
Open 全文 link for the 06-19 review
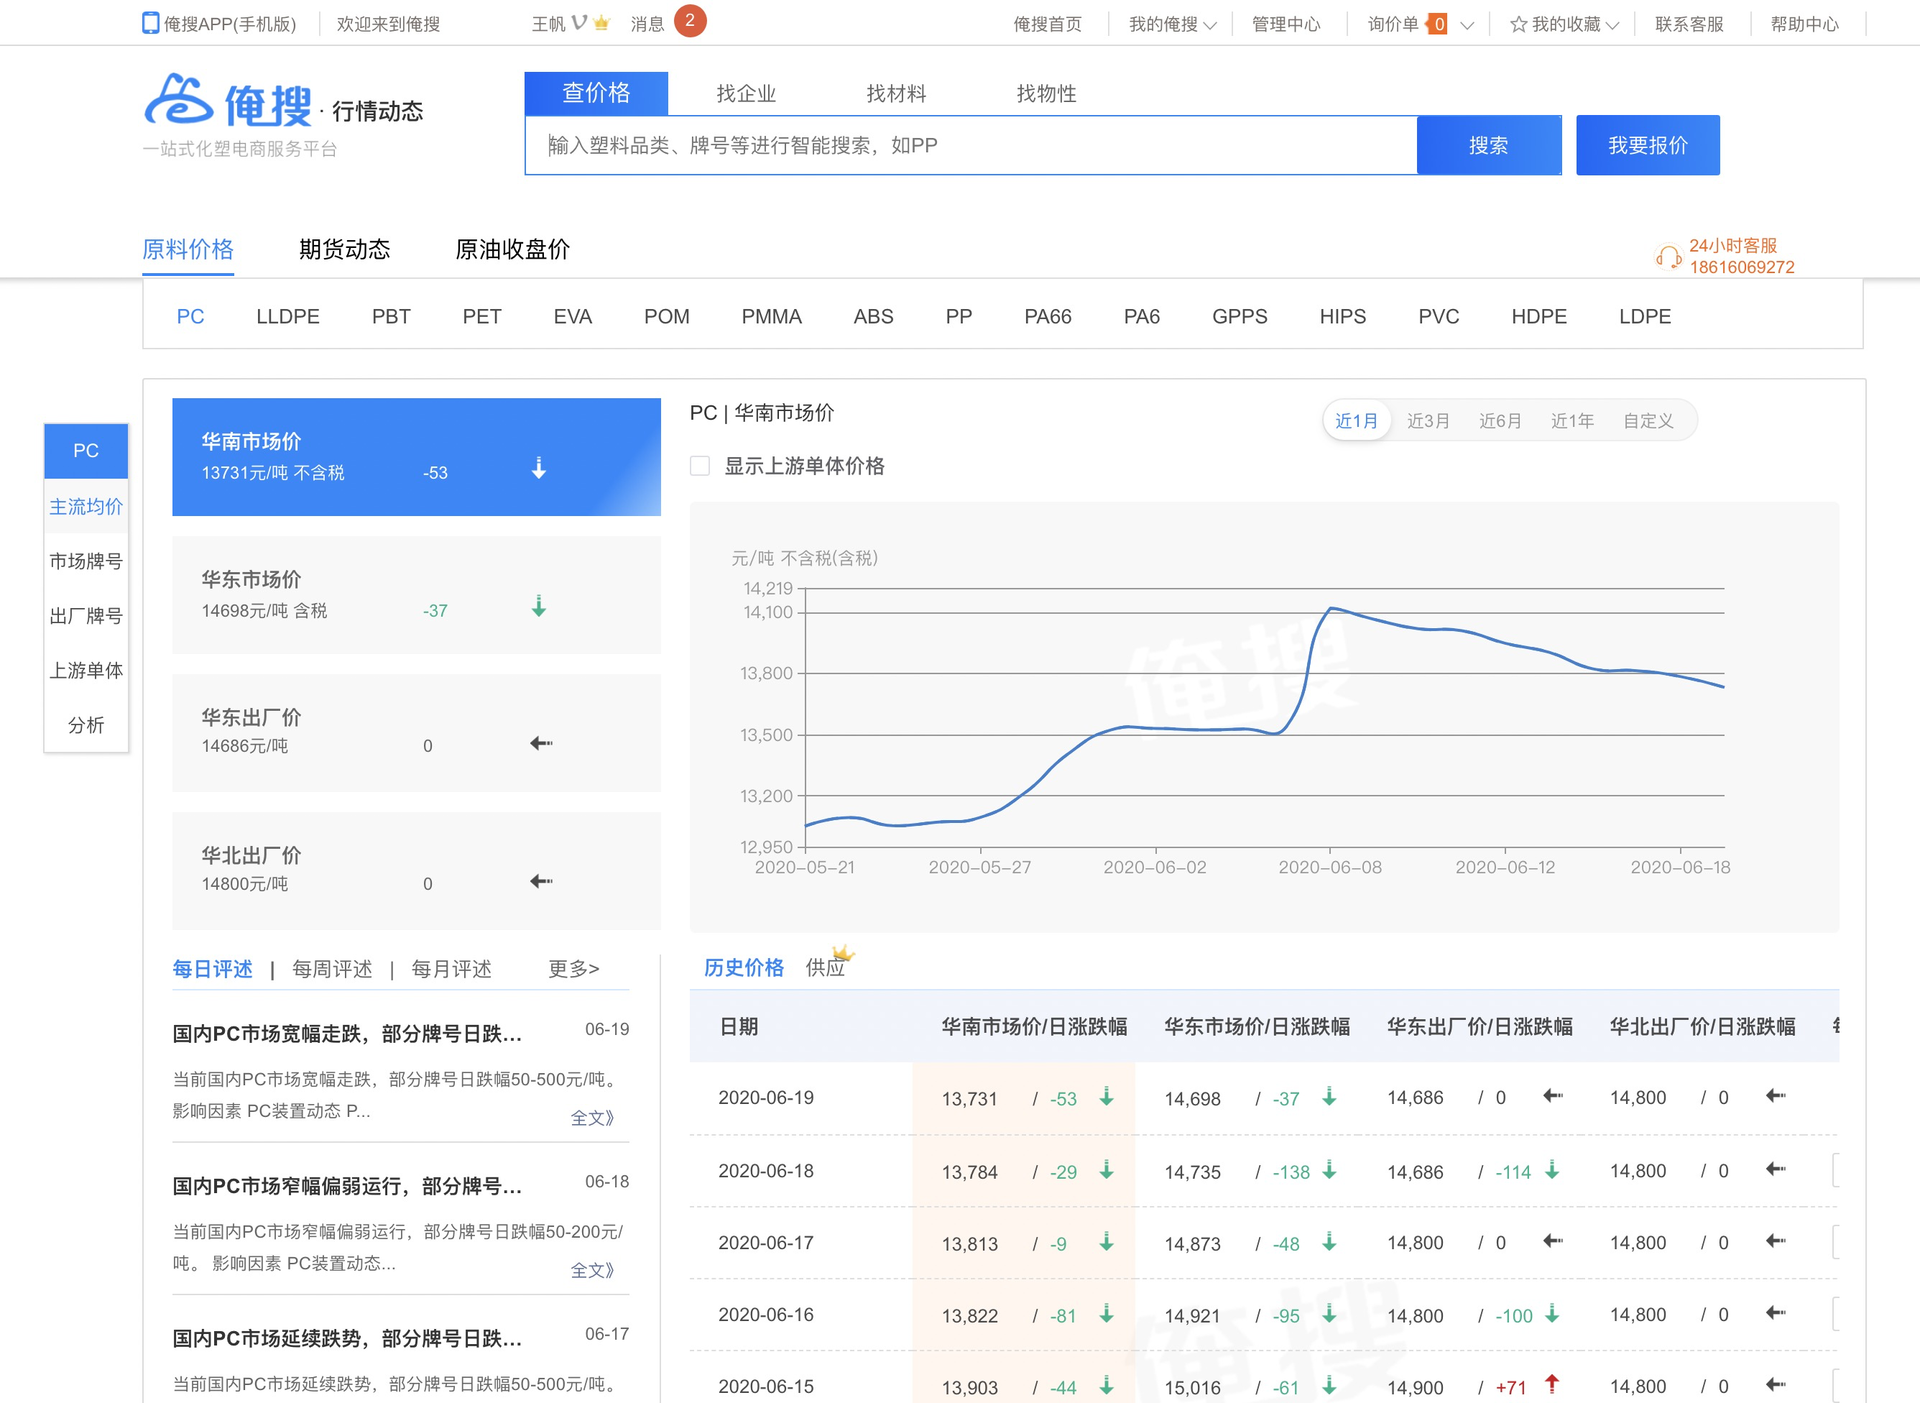click(591, 1118)
